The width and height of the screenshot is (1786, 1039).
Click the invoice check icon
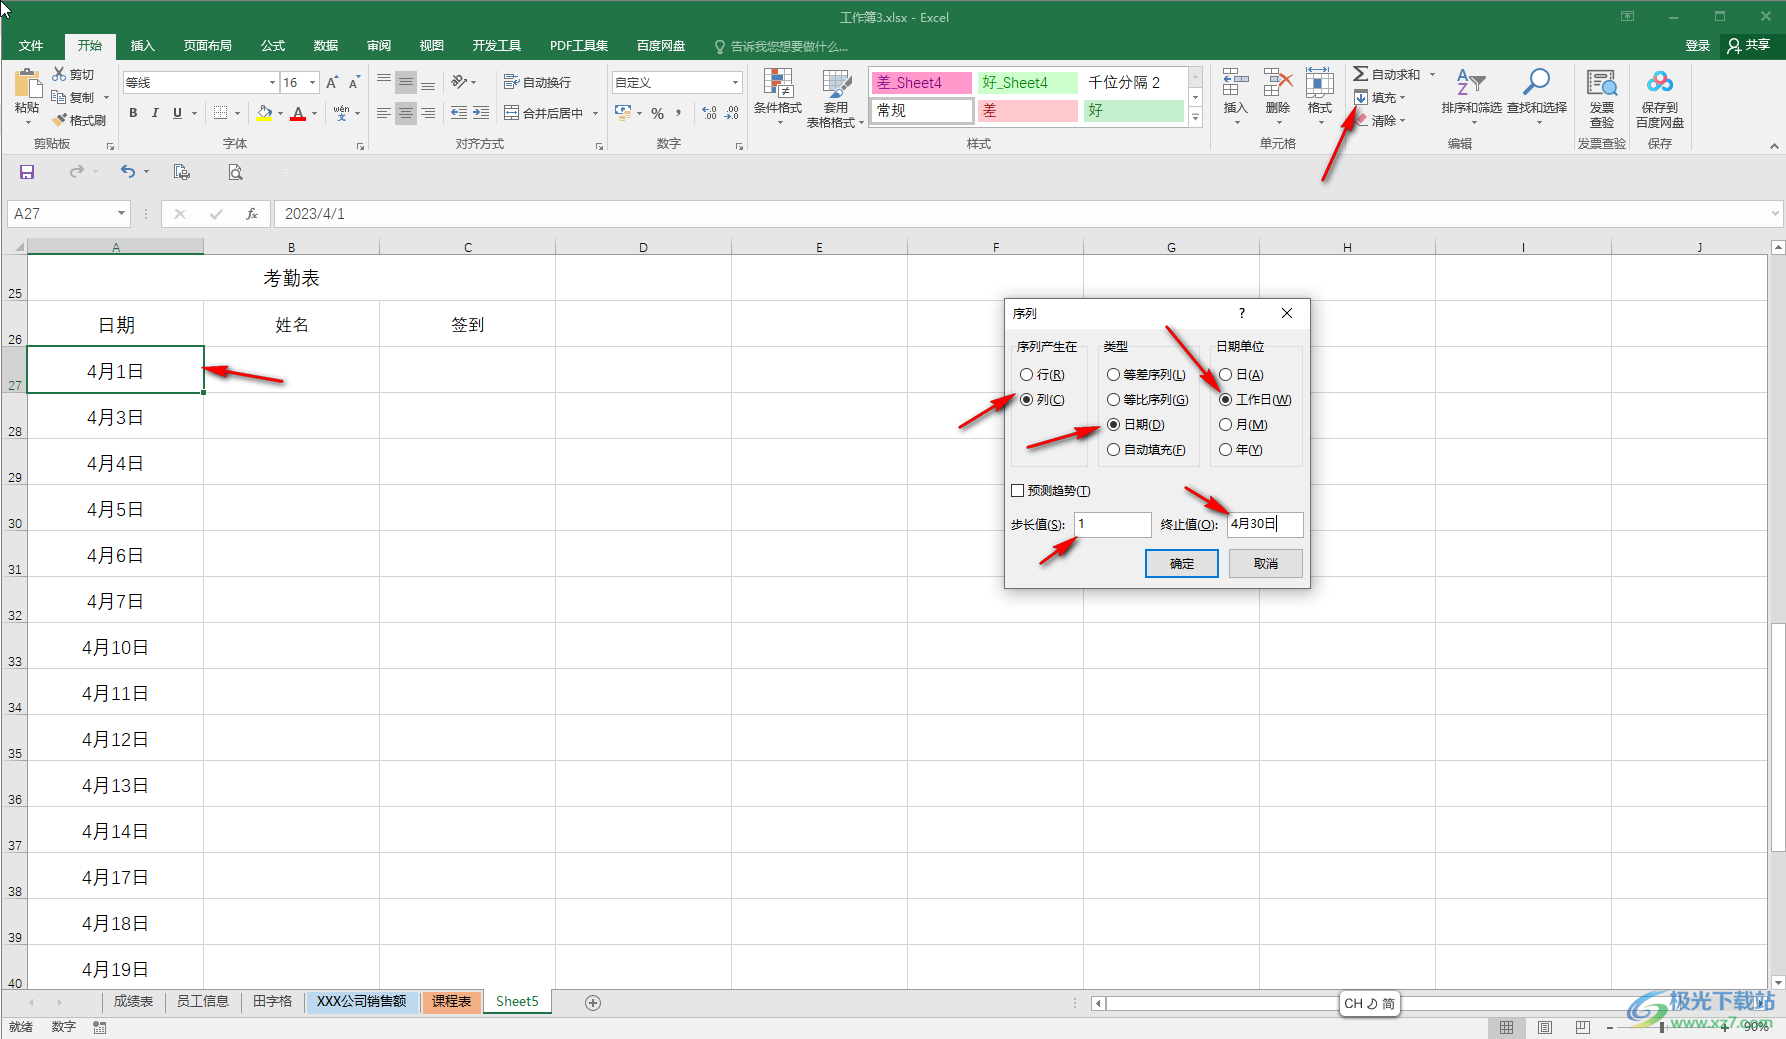1602,83
